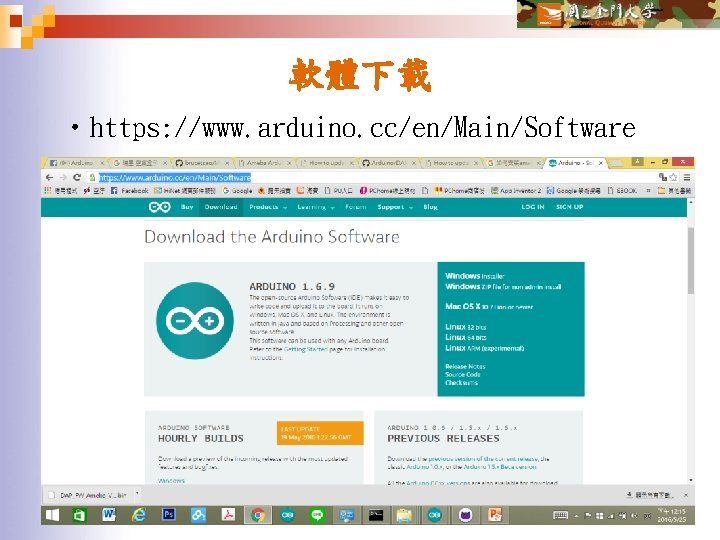Click the Windows link under Hourly Builds

(171, 481)
